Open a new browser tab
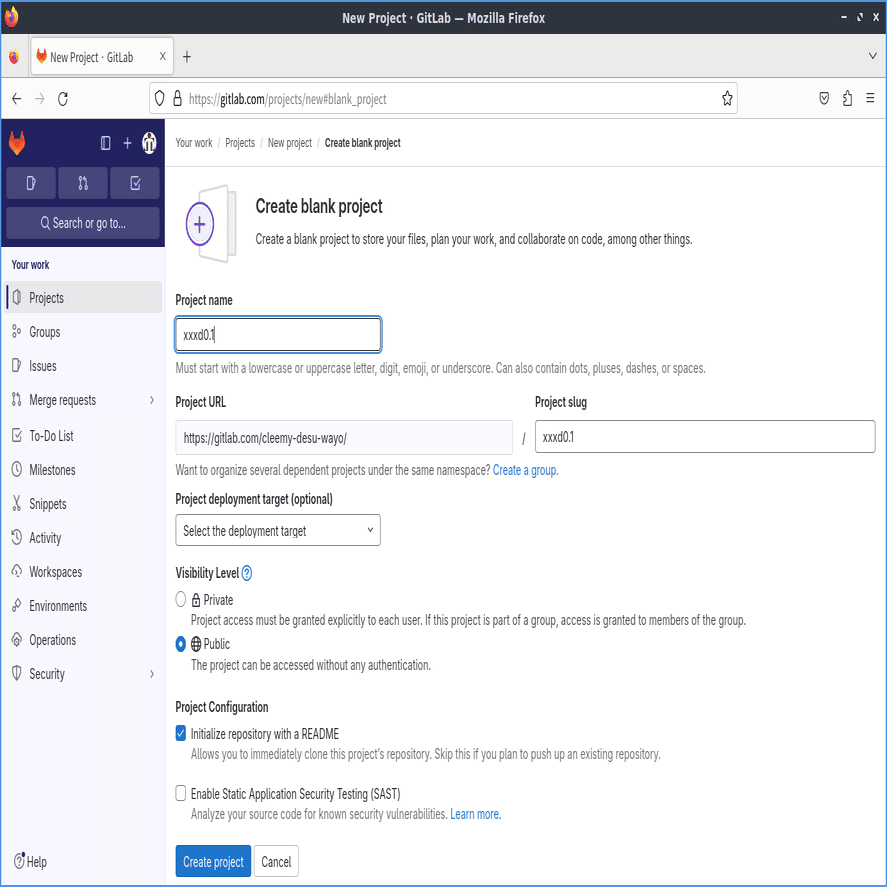Screen dimensions: 887x887 (x=187, y=57)
